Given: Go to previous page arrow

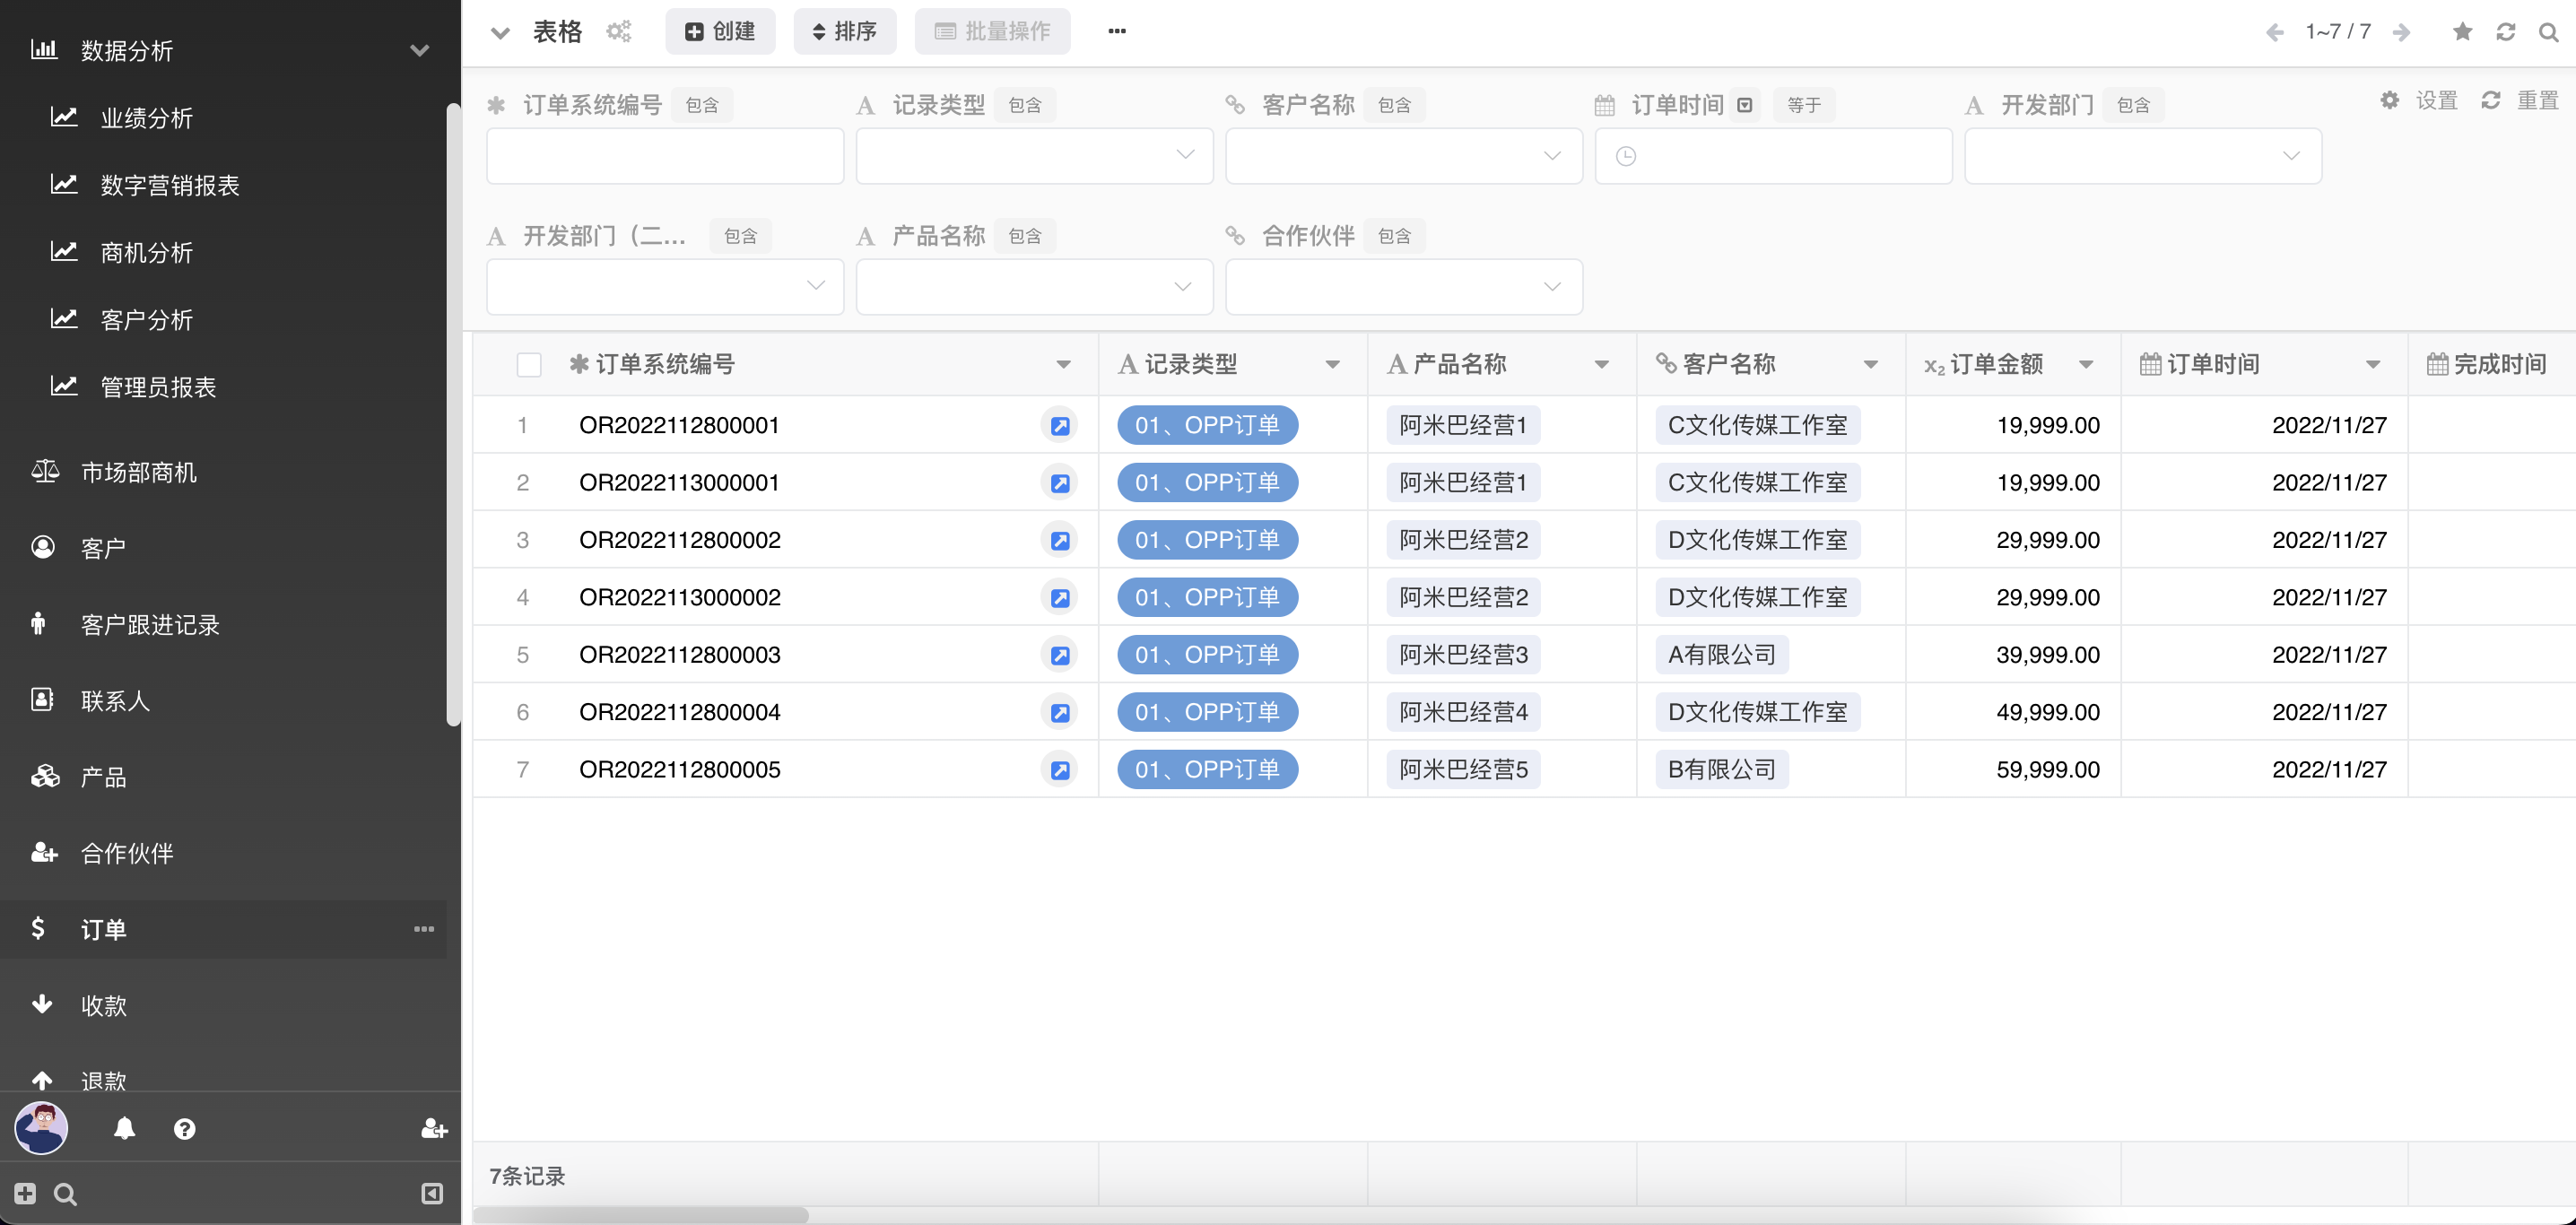Looking at the screenshot, I should coord(2275,32).
